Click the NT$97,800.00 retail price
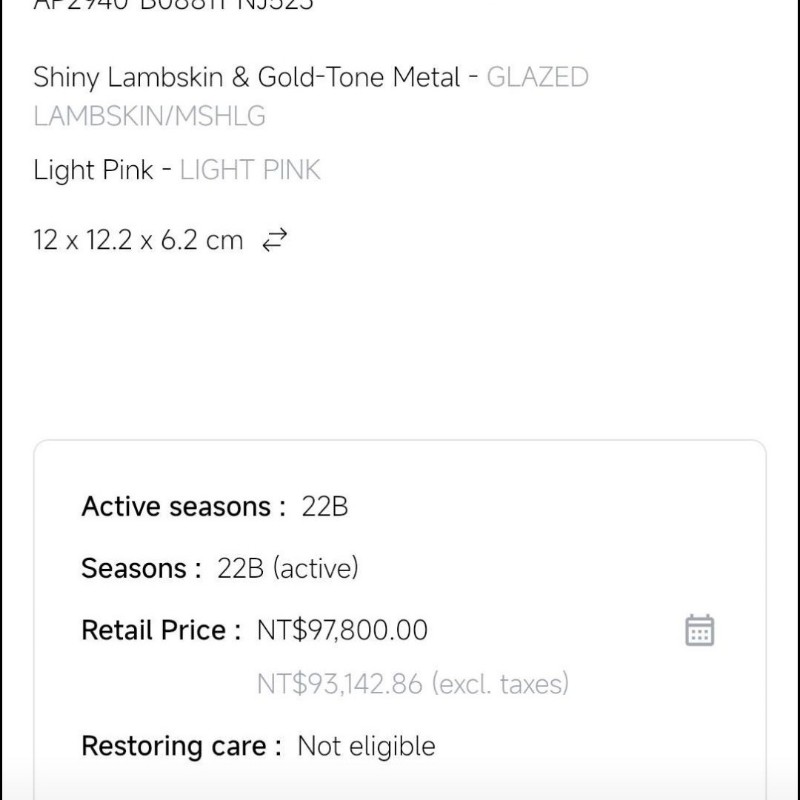The width and height of the screenshot is (800, 800). (342, 630)
